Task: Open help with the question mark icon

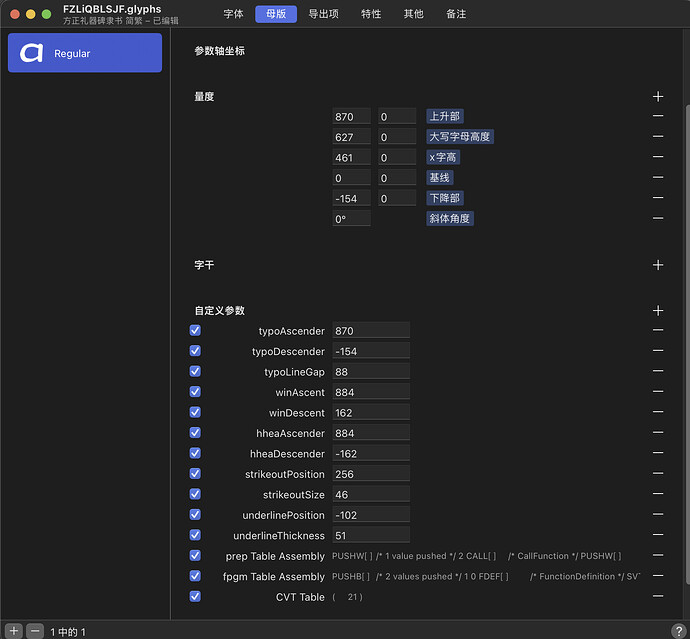Action: tap(678, 631)
